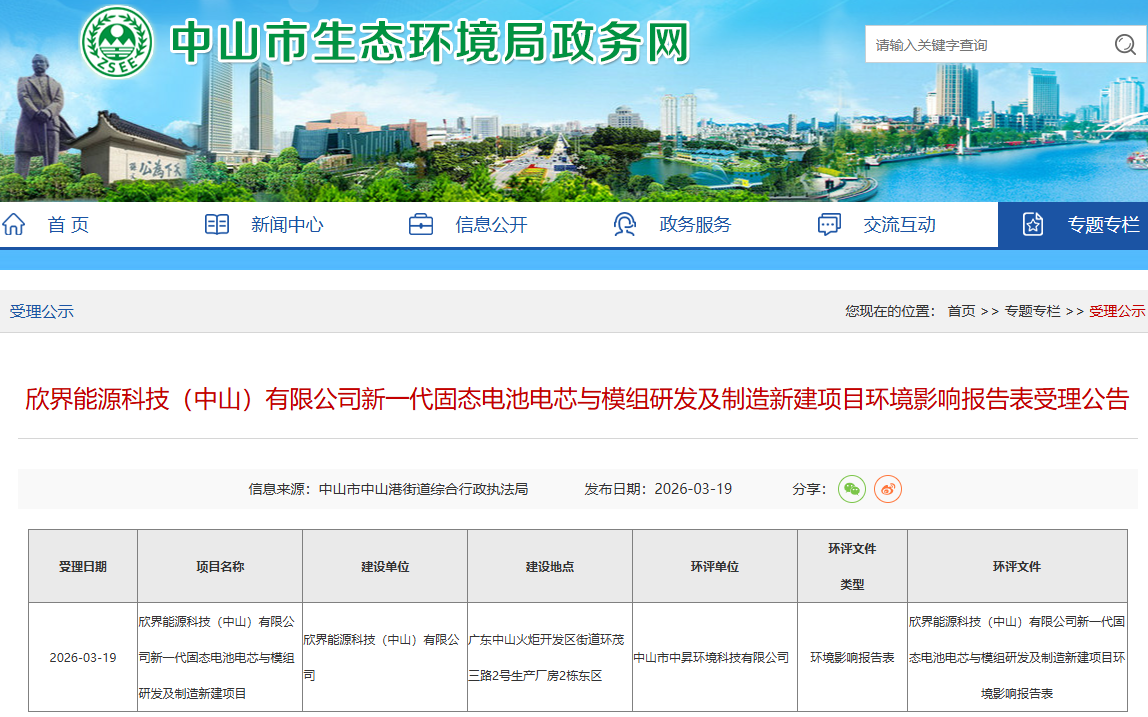Viewport: 1148px width, 717px height.
Task: Select the 中山市中昇环境科技有限公司 table cell
Action: tap(715, 659)
